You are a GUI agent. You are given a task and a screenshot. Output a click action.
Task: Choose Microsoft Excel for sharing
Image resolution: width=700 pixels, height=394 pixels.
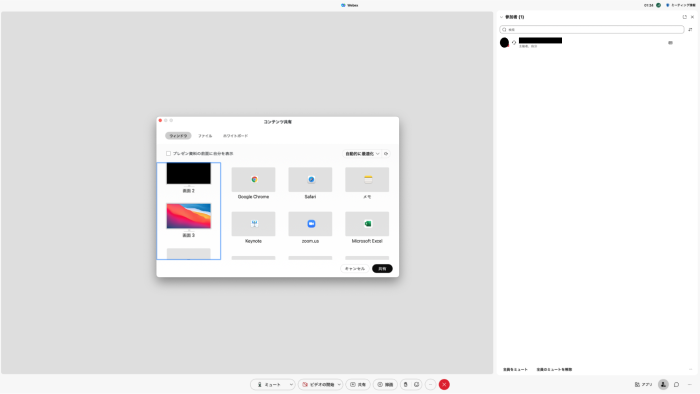tap(367, 224)
